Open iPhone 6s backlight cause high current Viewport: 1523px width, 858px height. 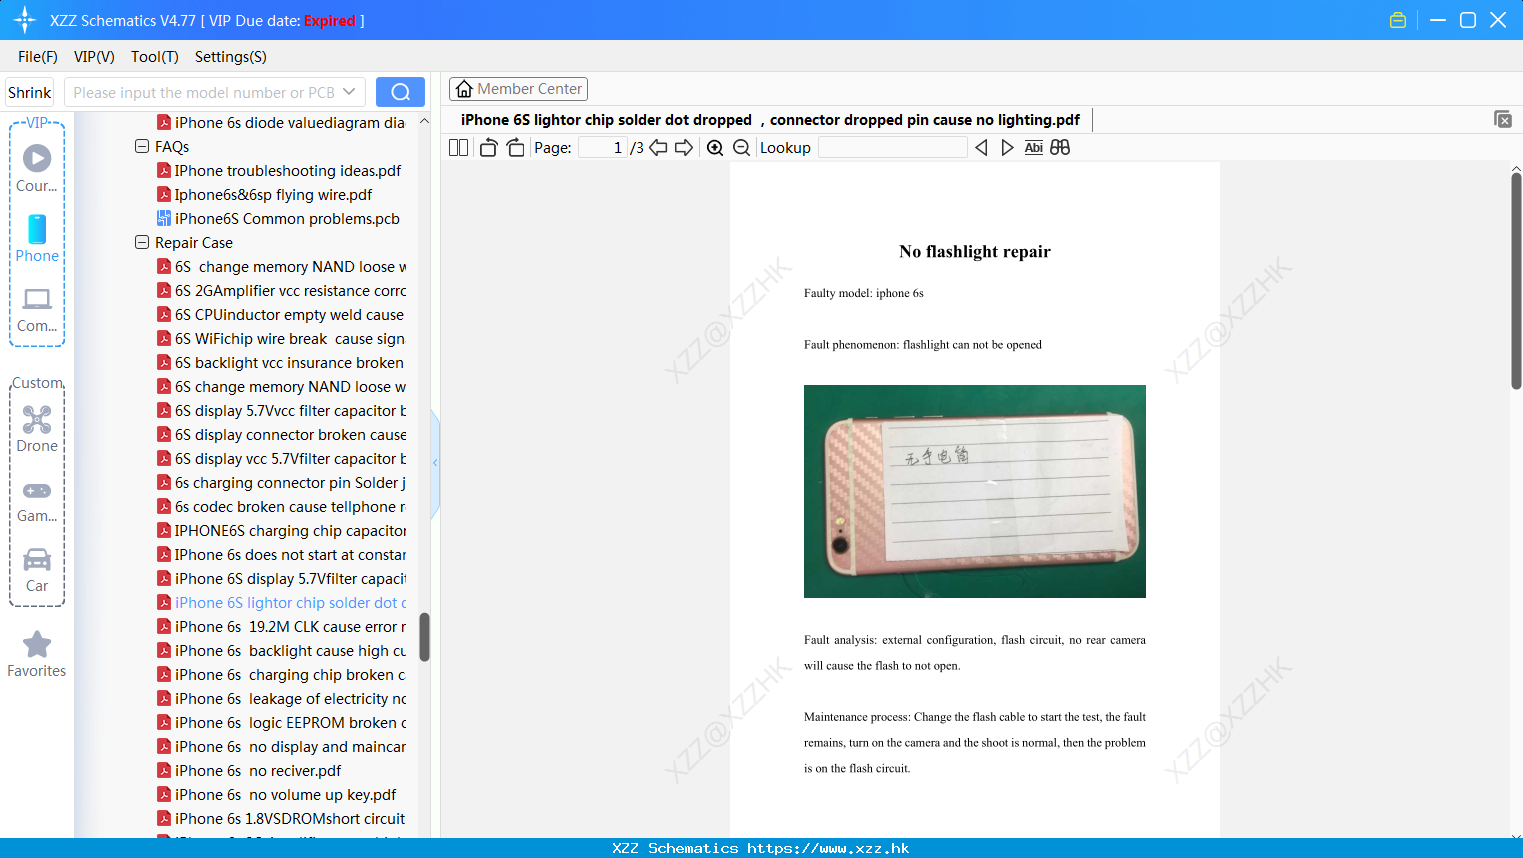click(290, 651)
